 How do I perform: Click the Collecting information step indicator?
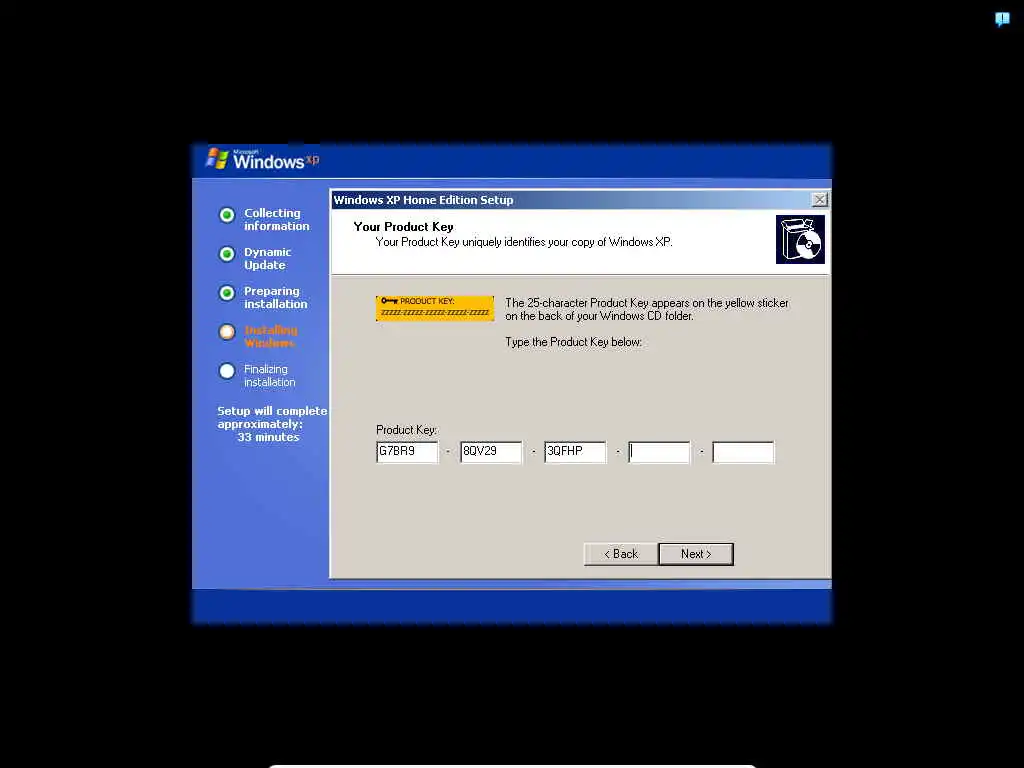pyautogui.click(x=227, y=215)
